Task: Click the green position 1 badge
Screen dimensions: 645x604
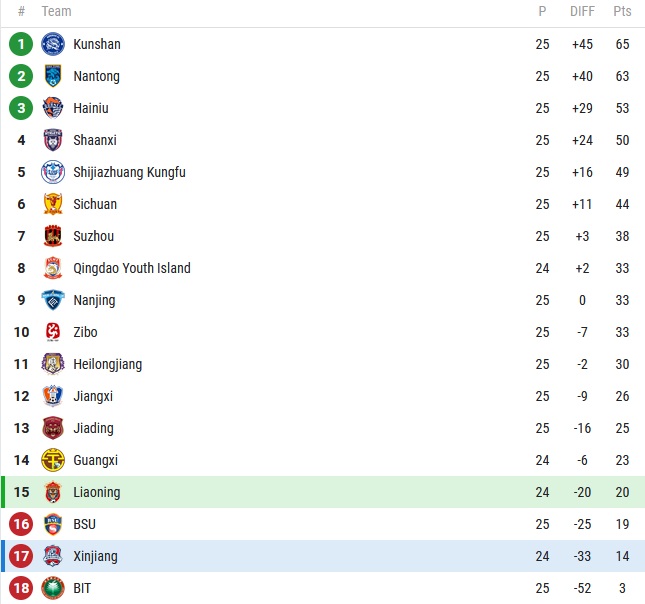Action: [x=21, y=44]
